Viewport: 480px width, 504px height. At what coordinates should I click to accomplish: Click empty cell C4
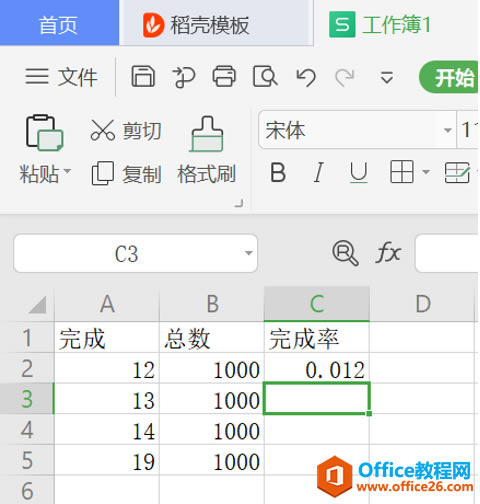[317, 430]
